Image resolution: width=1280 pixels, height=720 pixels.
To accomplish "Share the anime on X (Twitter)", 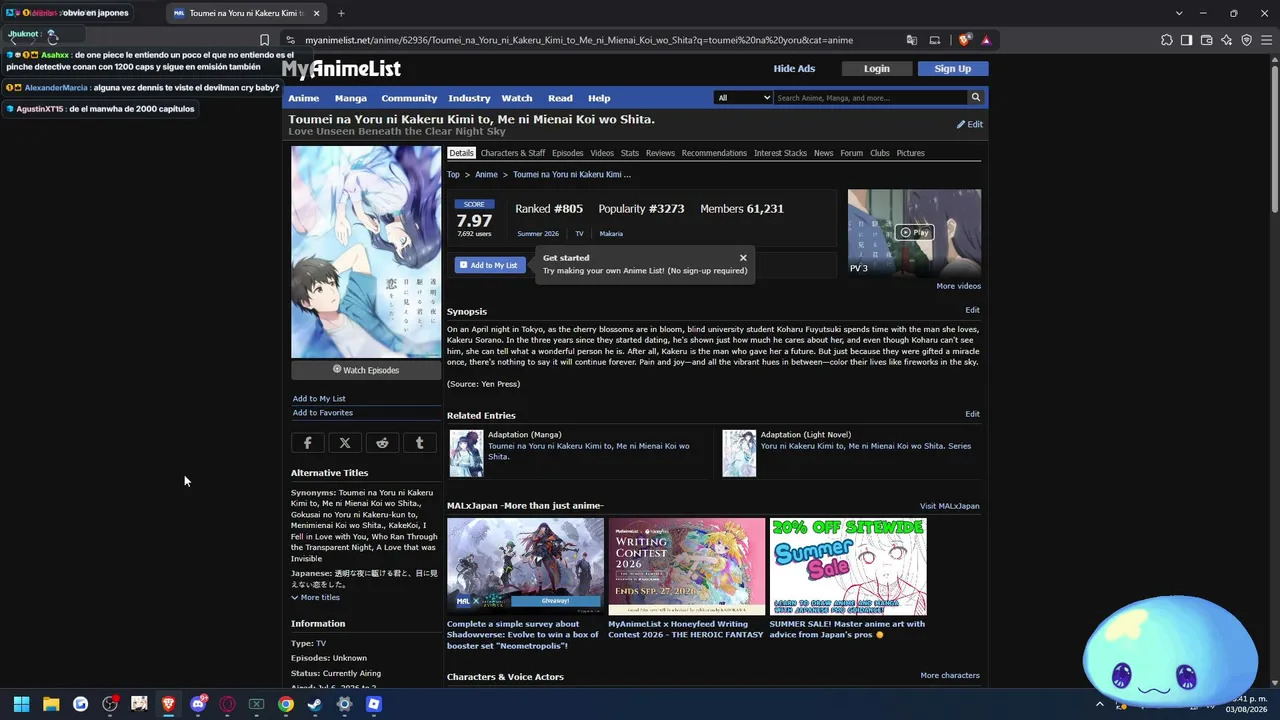I will (345, 443).
